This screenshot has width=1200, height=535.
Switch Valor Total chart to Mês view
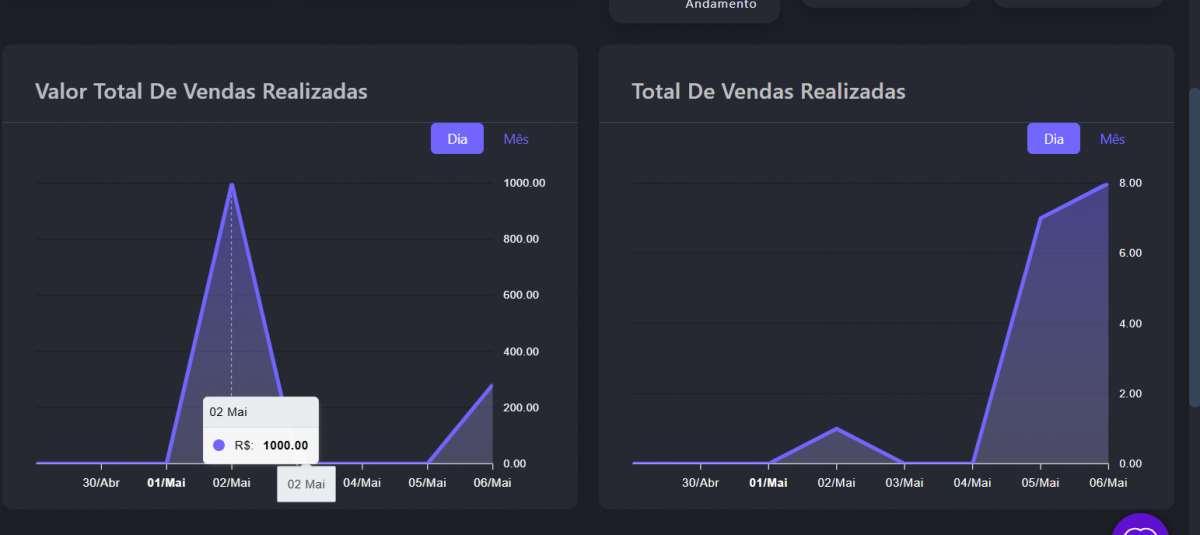click(x=516, y=138)
